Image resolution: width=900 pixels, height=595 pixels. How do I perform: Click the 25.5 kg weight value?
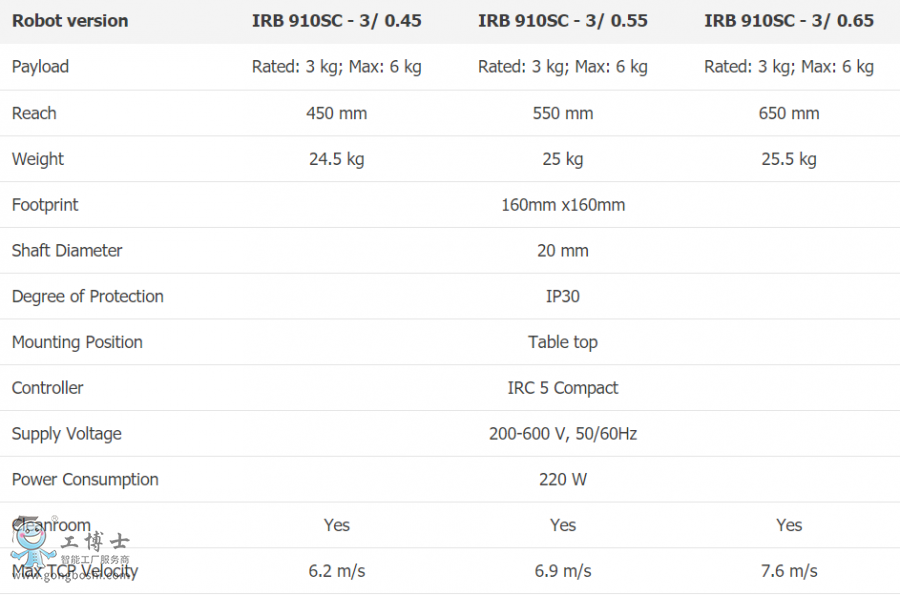tap(789, 159)
